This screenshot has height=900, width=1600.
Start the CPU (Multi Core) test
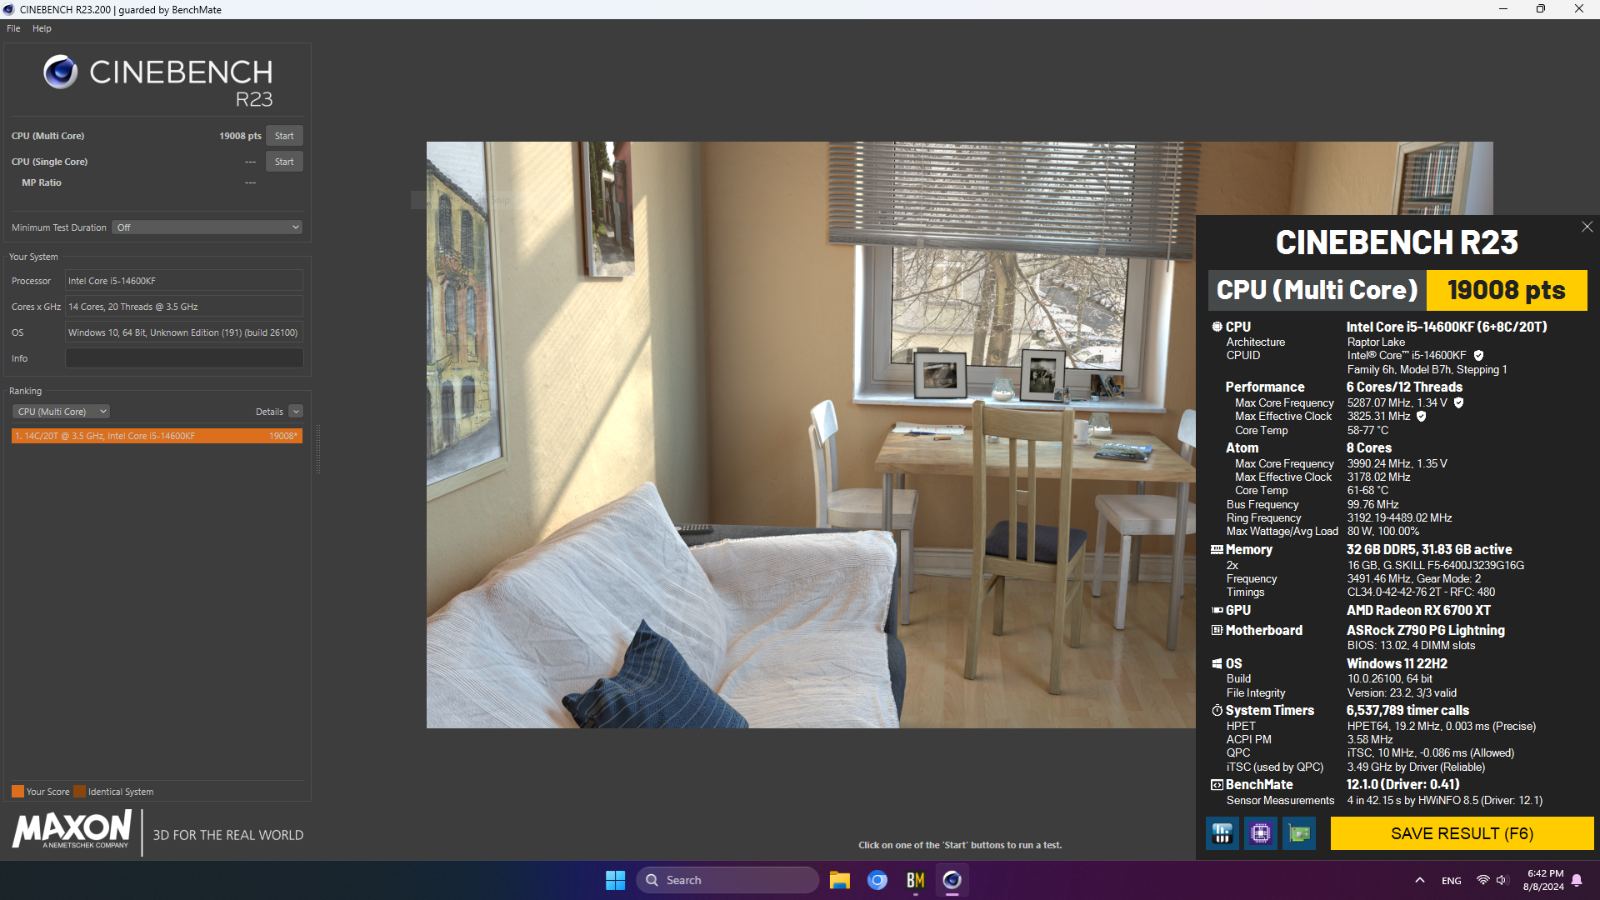coord(284,136)
